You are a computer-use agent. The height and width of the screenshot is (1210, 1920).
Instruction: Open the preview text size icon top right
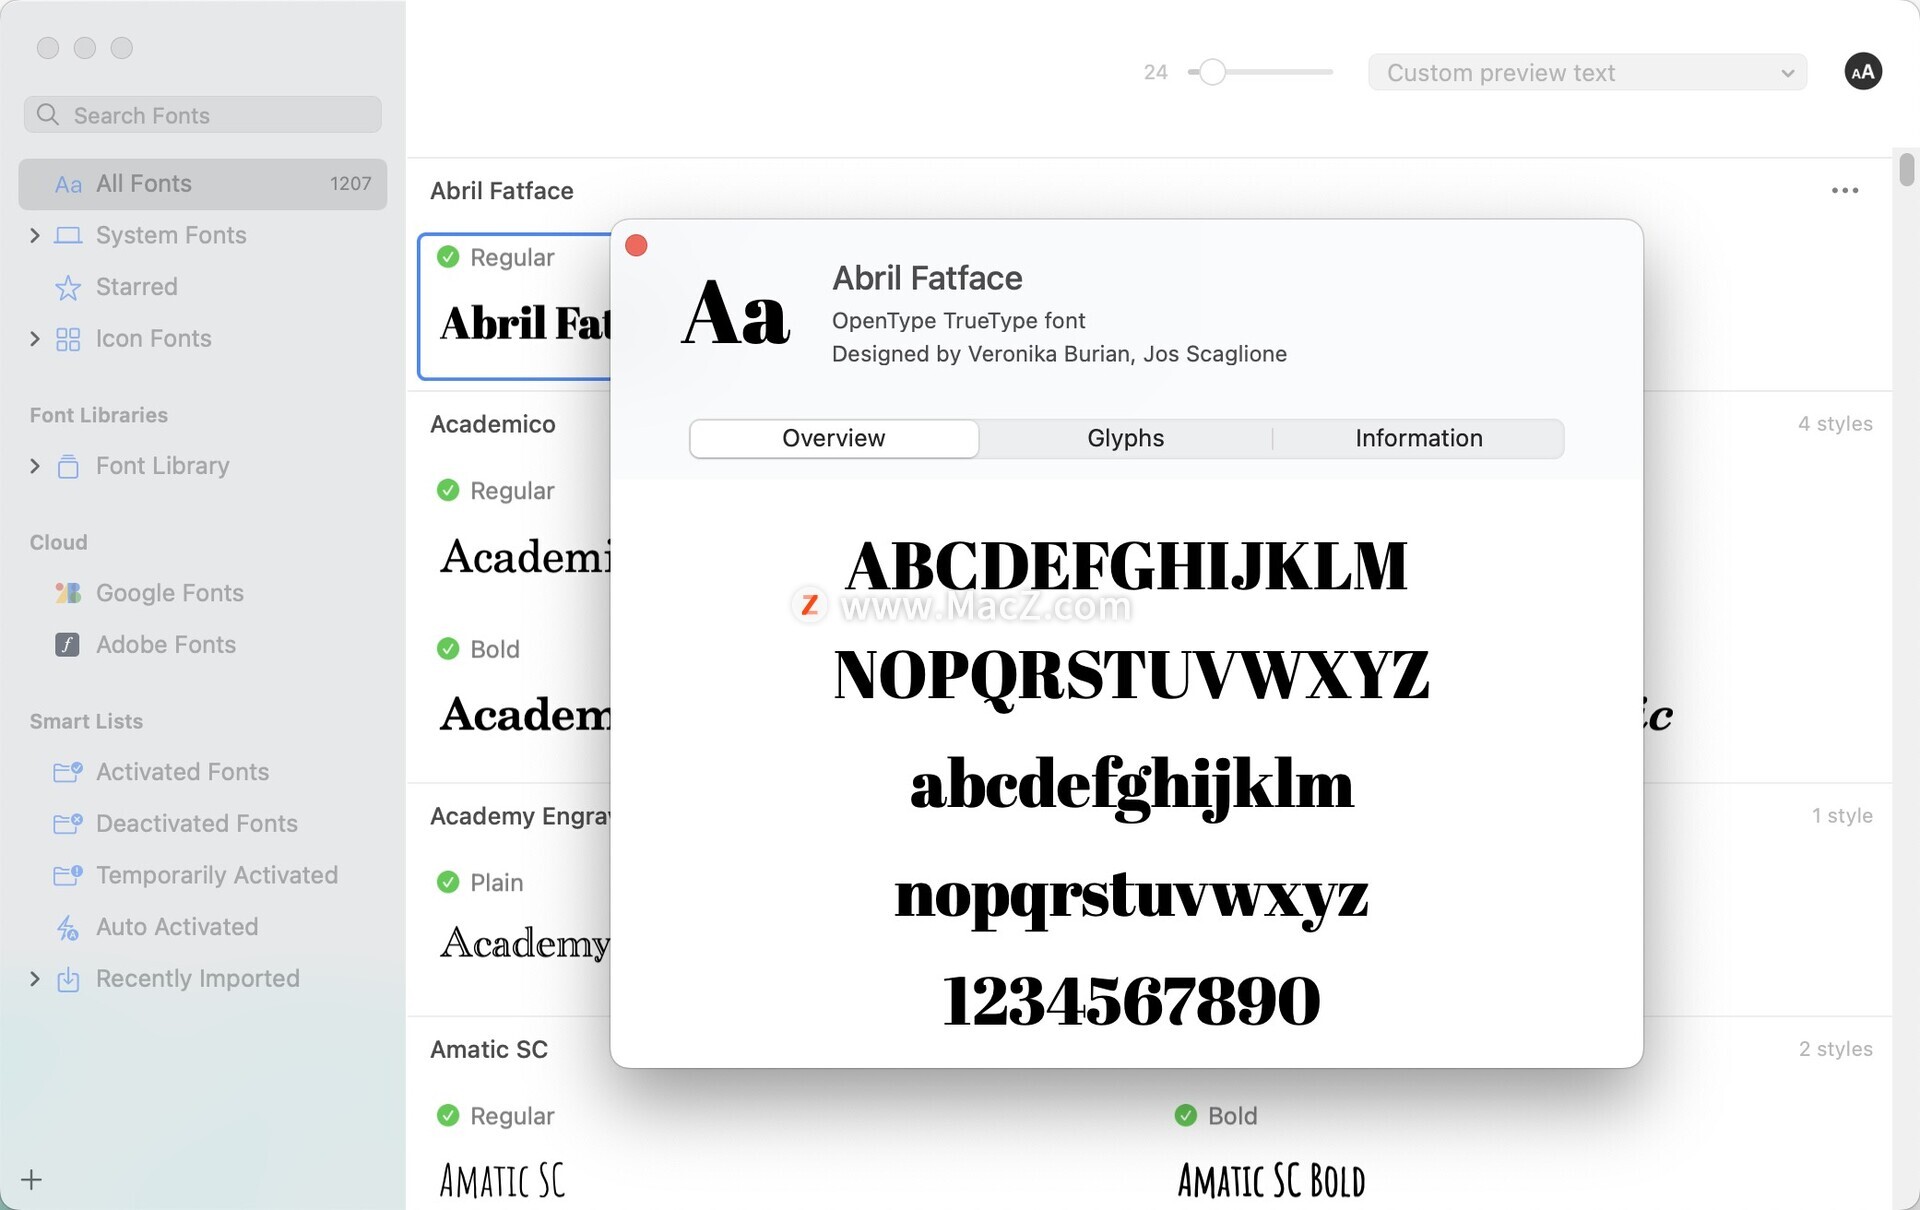[1862, 71]
